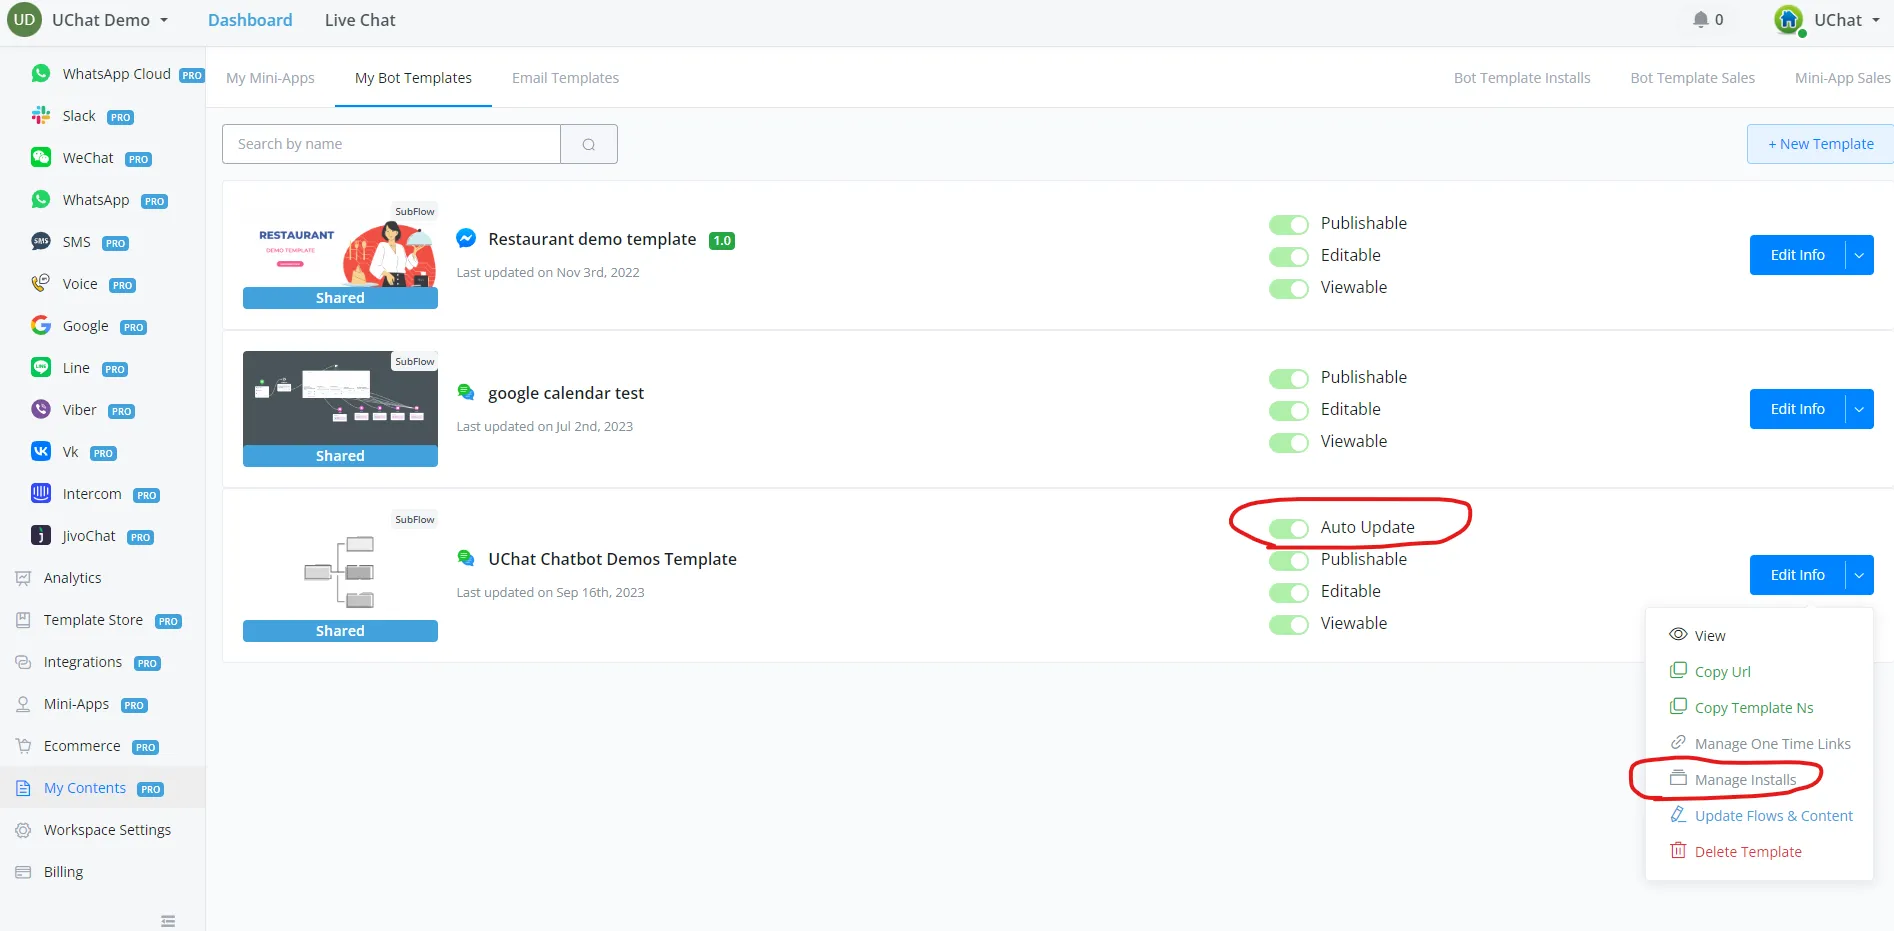Select Update Flows & Content entry
The width and height of the screenshot is (1894, 931).
[x=1759, y=816]
